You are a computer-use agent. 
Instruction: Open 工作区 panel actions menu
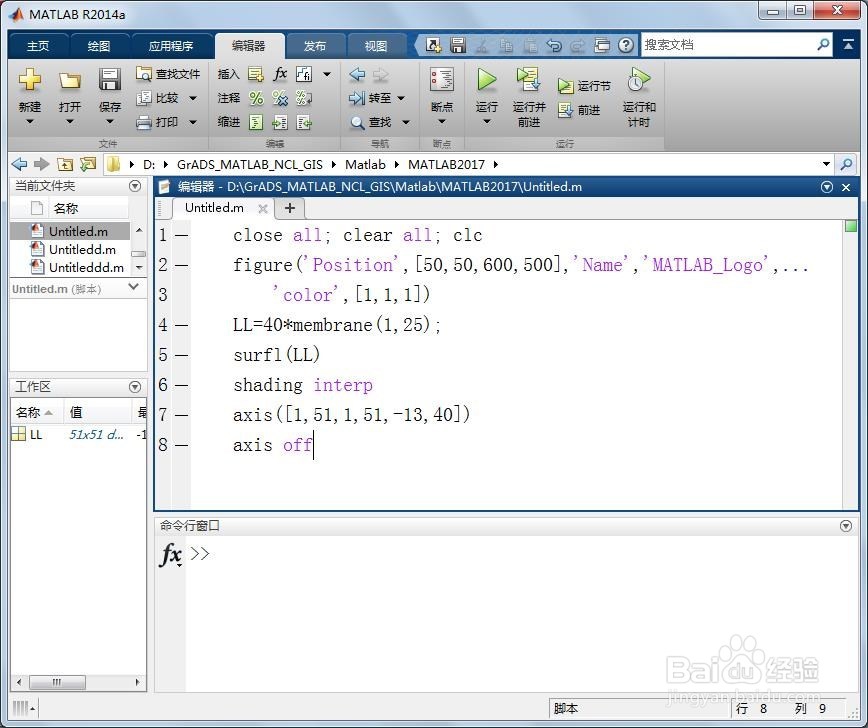135,387
